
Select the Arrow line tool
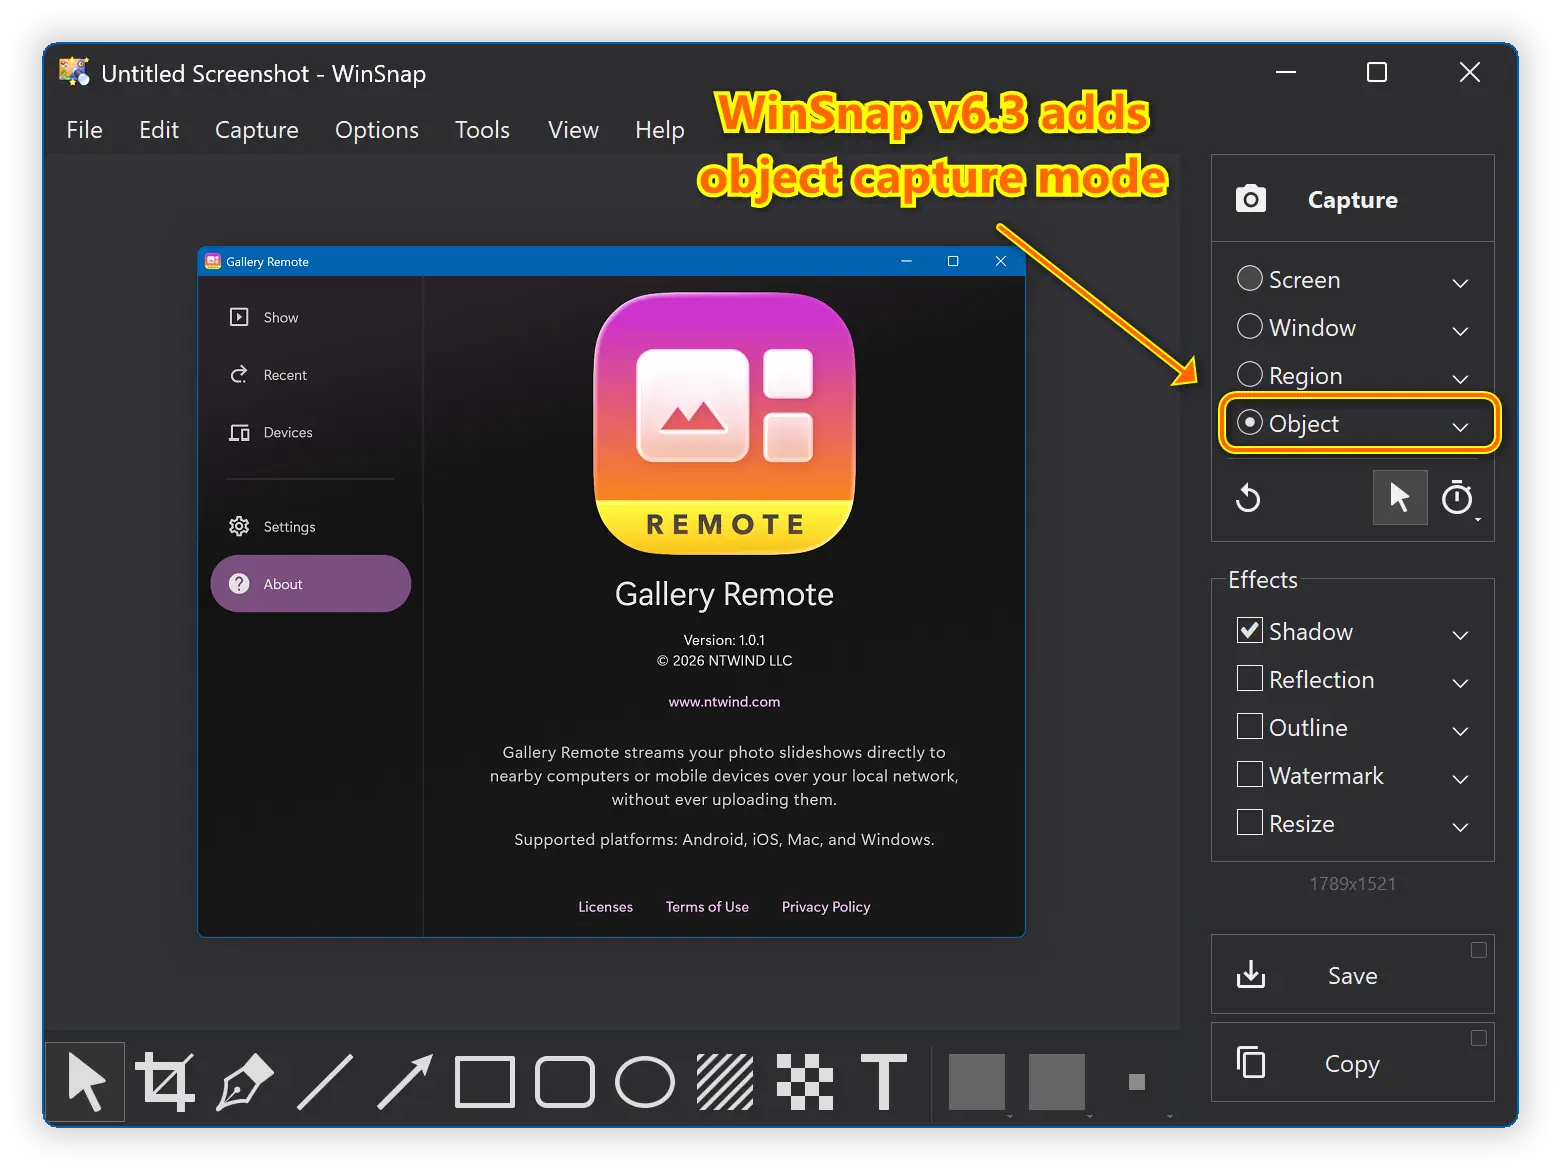point(405,1082)
